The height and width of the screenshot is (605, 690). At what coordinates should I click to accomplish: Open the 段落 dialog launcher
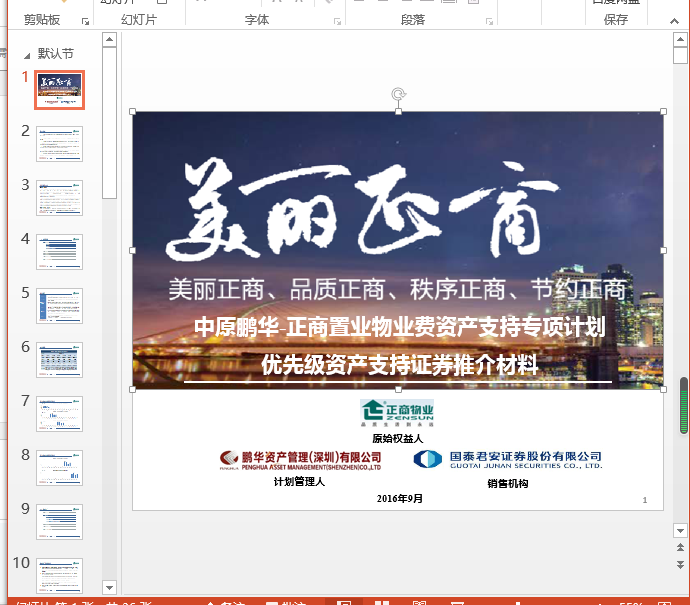489,22
